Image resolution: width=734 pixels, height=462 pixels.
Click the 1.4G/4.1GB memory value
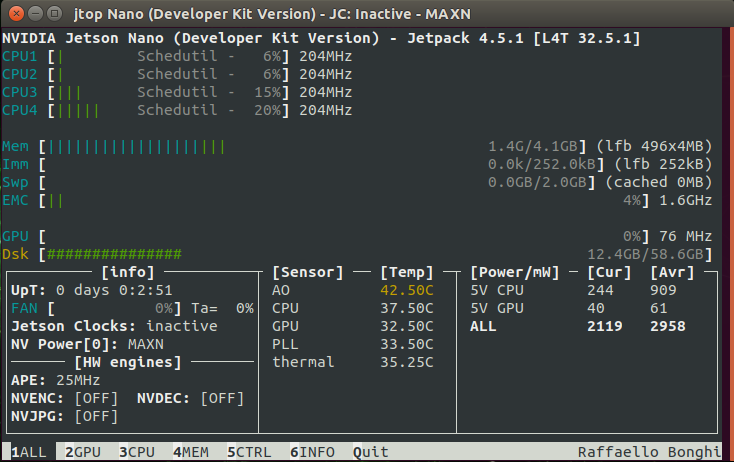(x=533, y=147)
